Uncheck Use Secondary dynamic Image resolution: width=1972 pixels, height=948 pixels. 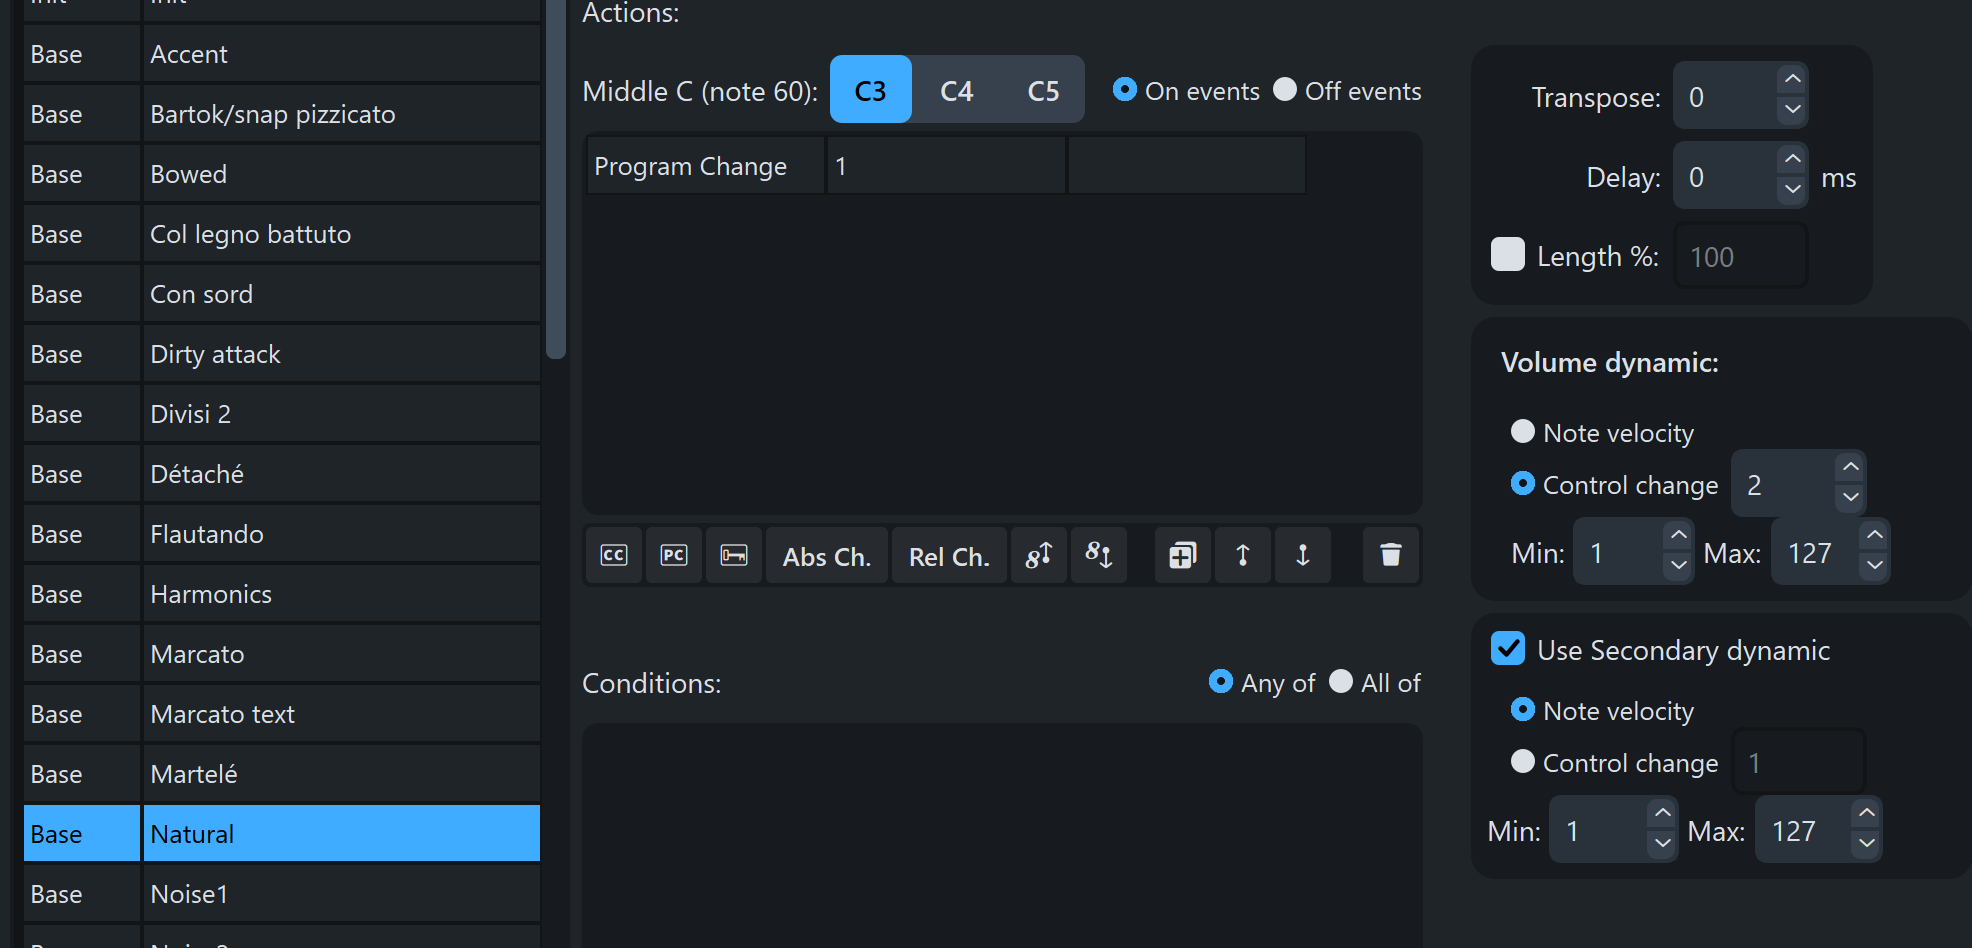pyautogui.click(x=1508, y=649)
